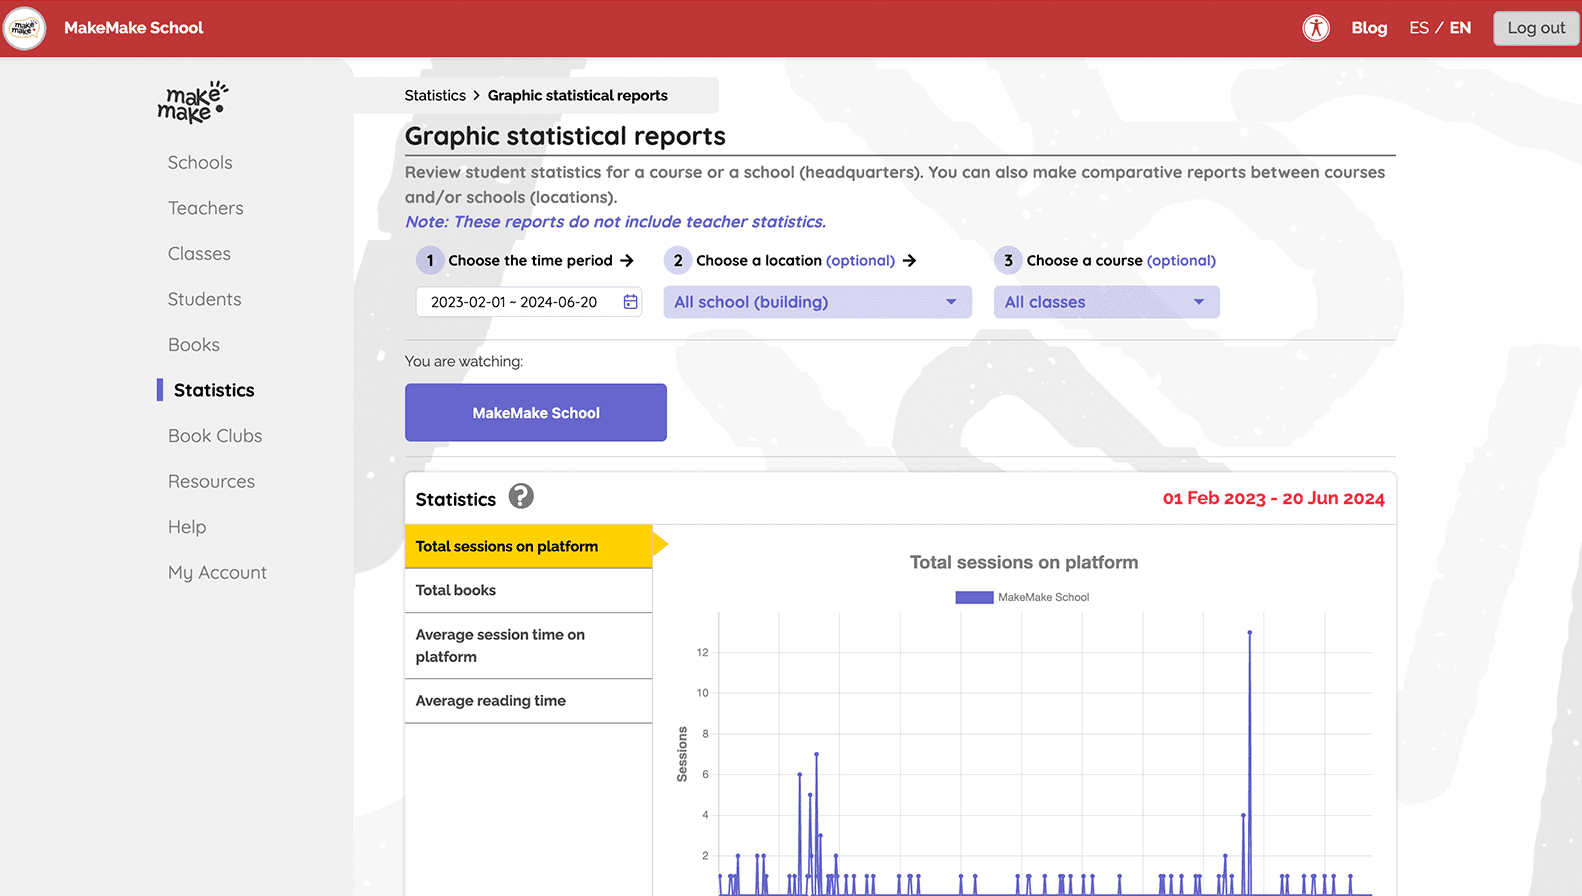Click the MakeMake School watching button
The image size is (1582, 896).
pyautogui.click(x=536, y=412)
